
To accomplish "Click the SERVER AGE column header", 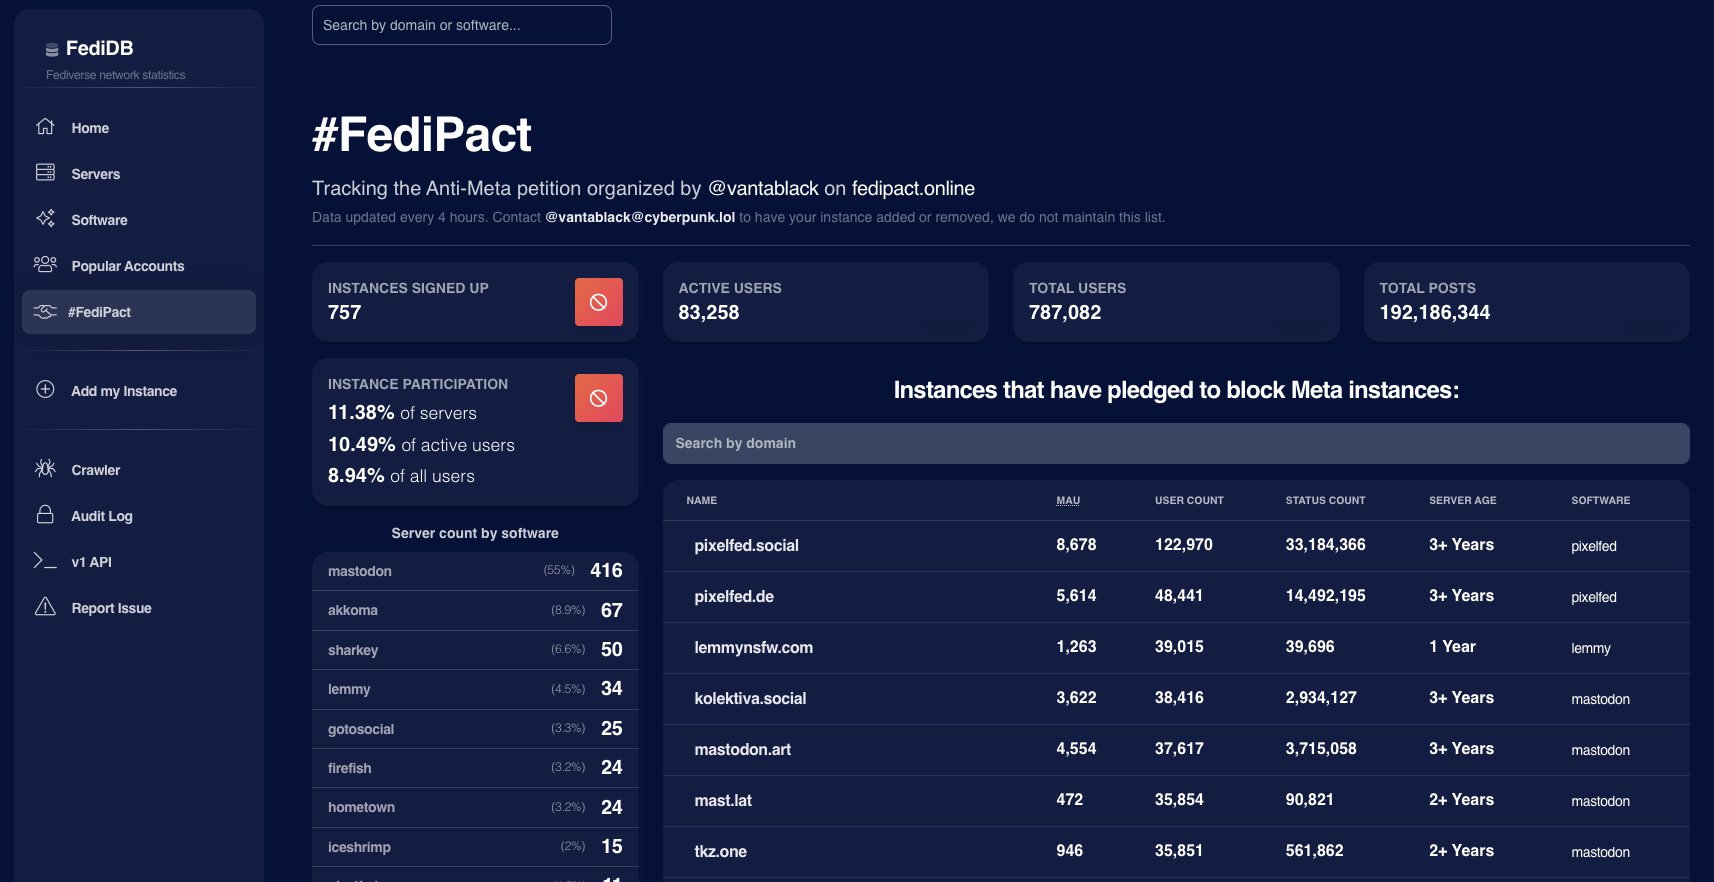I will 1463,500.
